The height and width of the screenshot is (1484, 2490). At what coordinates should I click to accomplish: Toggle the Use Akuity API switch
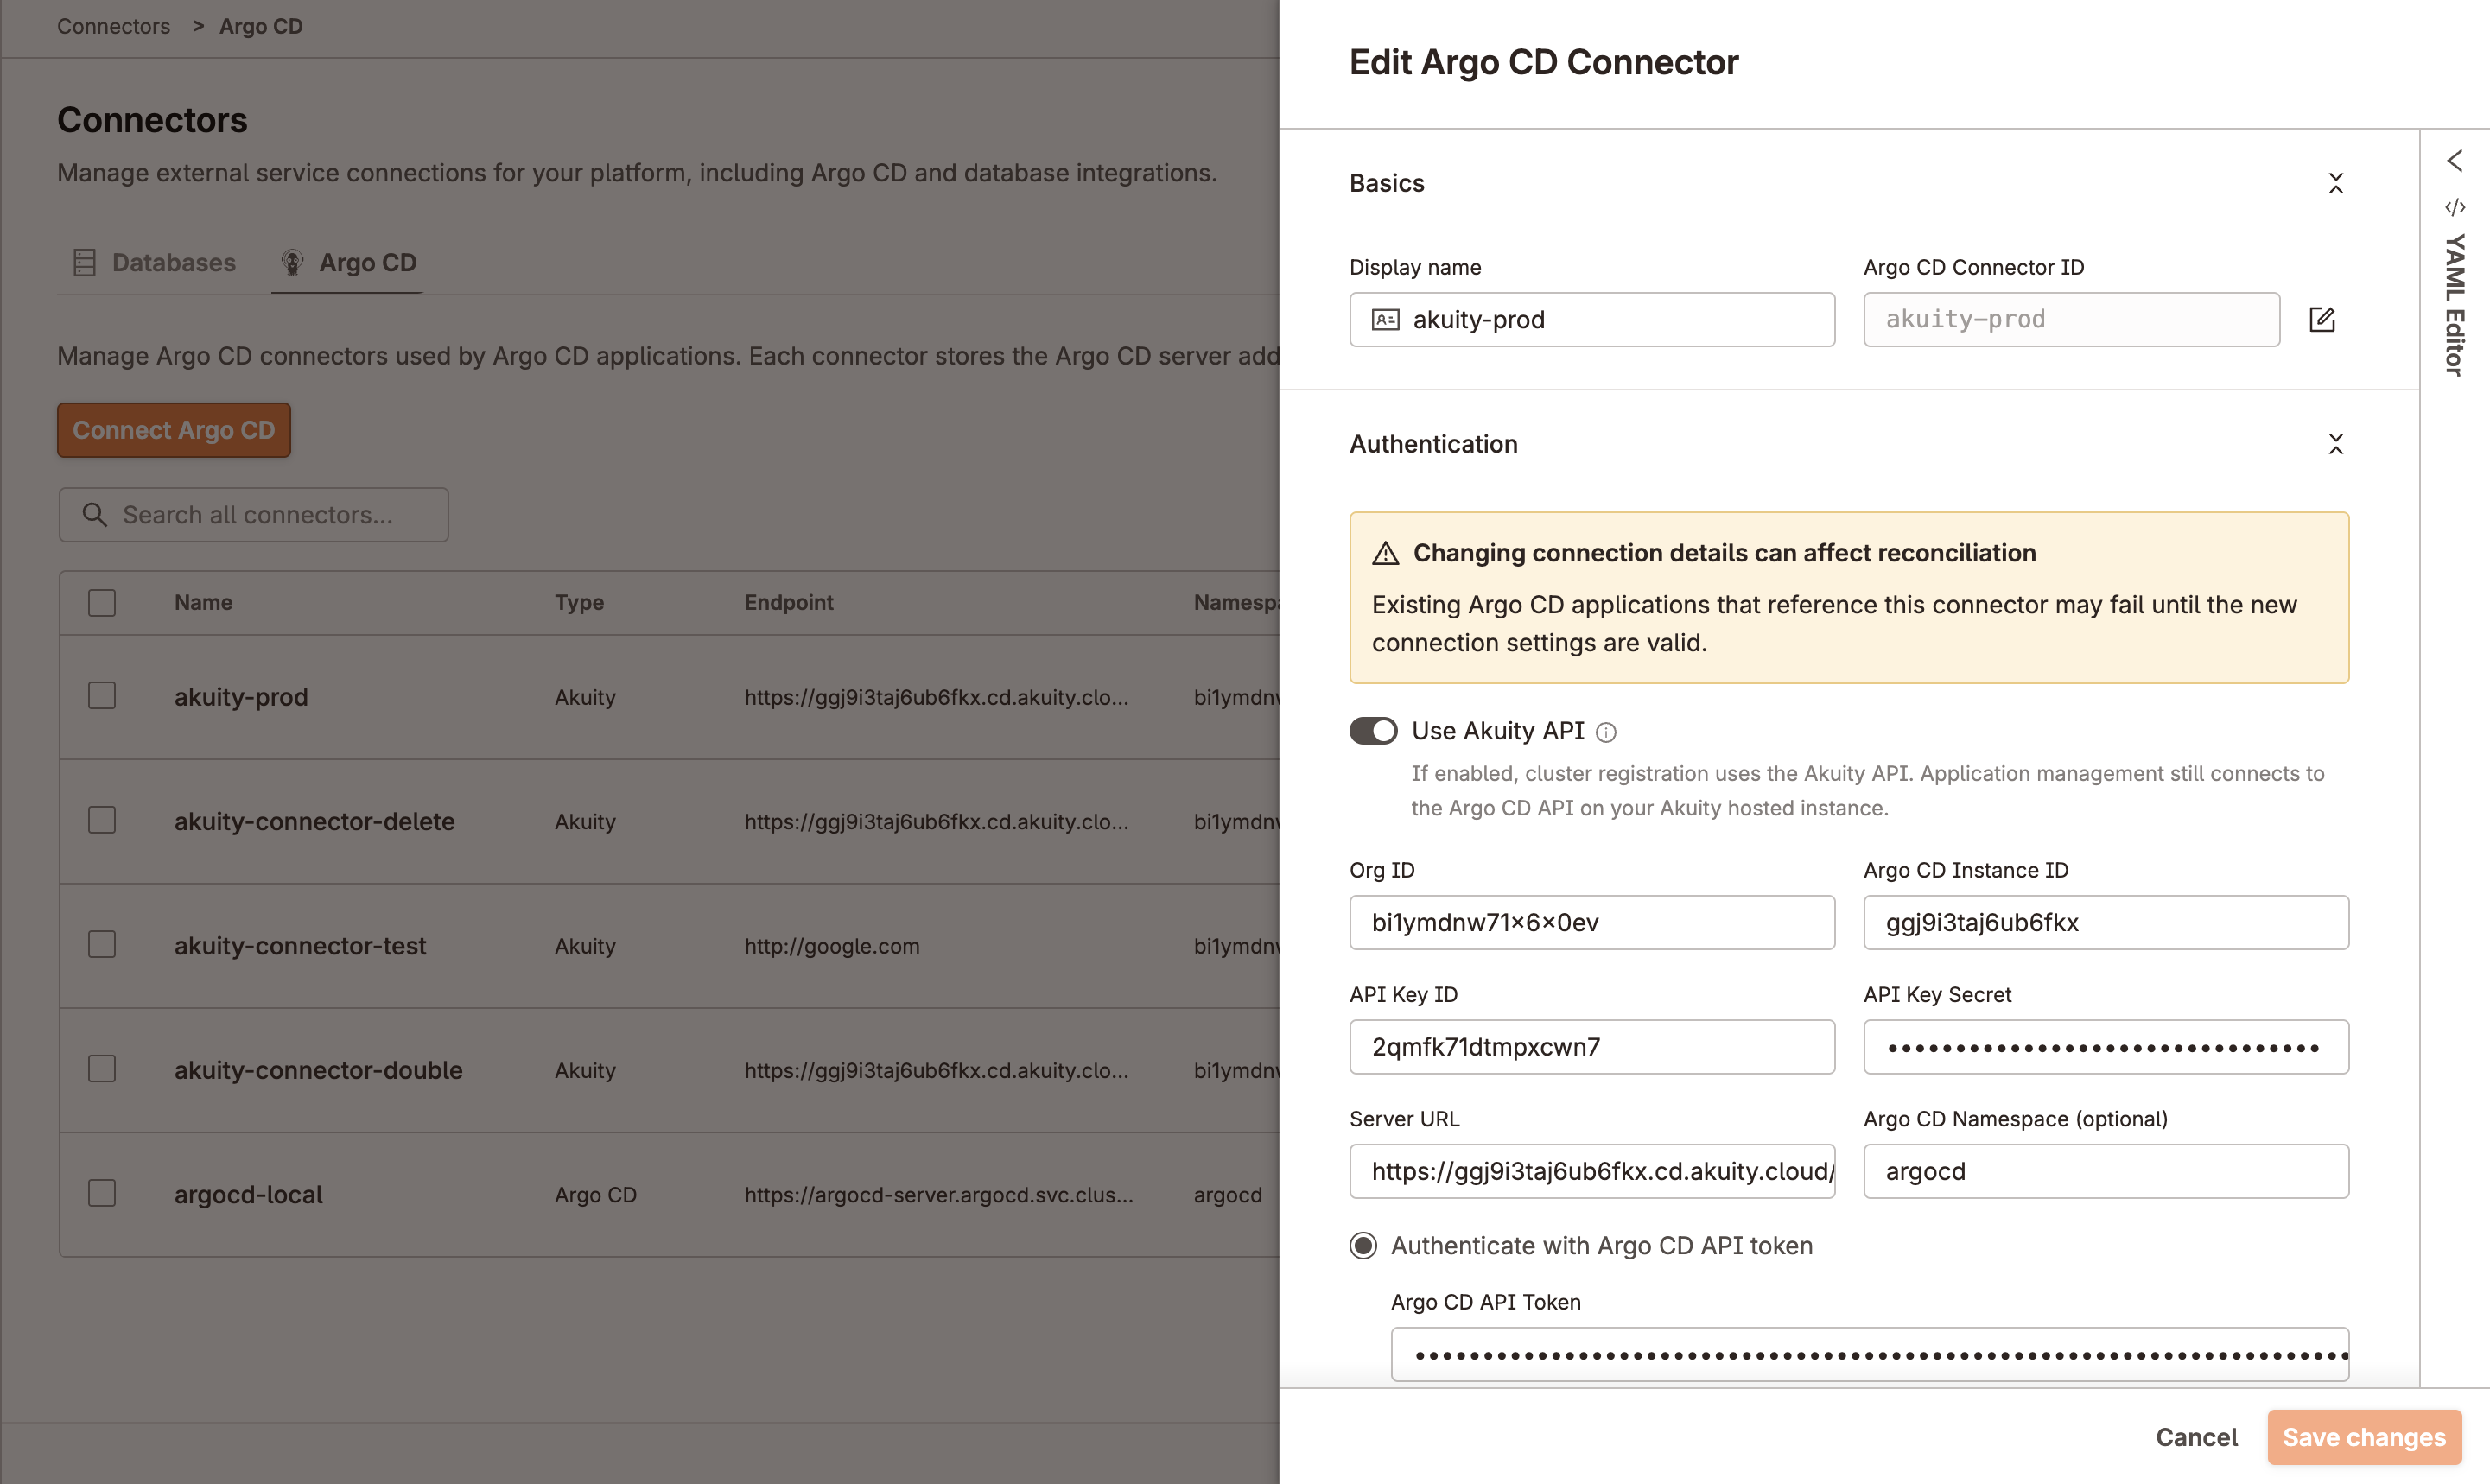click(1373, 731)
